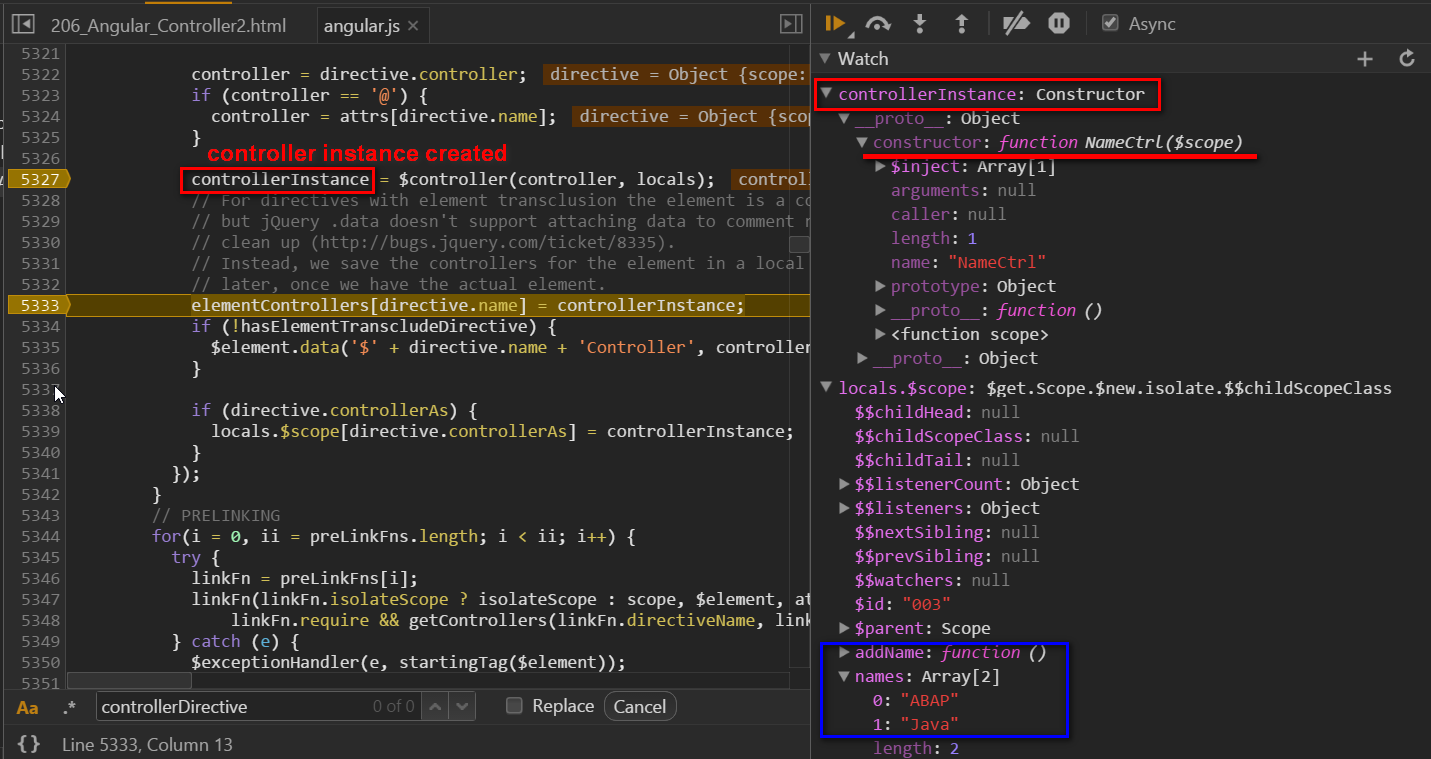Toggle pause on exceptions
The height and width of the screenshot is (759, 1431).
[1059, 24]
